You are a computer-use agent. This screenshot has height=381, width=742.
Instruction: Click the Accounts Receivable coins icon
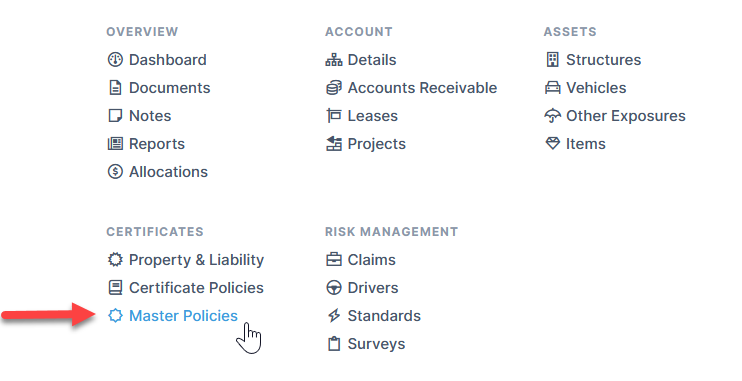(334, 88)
